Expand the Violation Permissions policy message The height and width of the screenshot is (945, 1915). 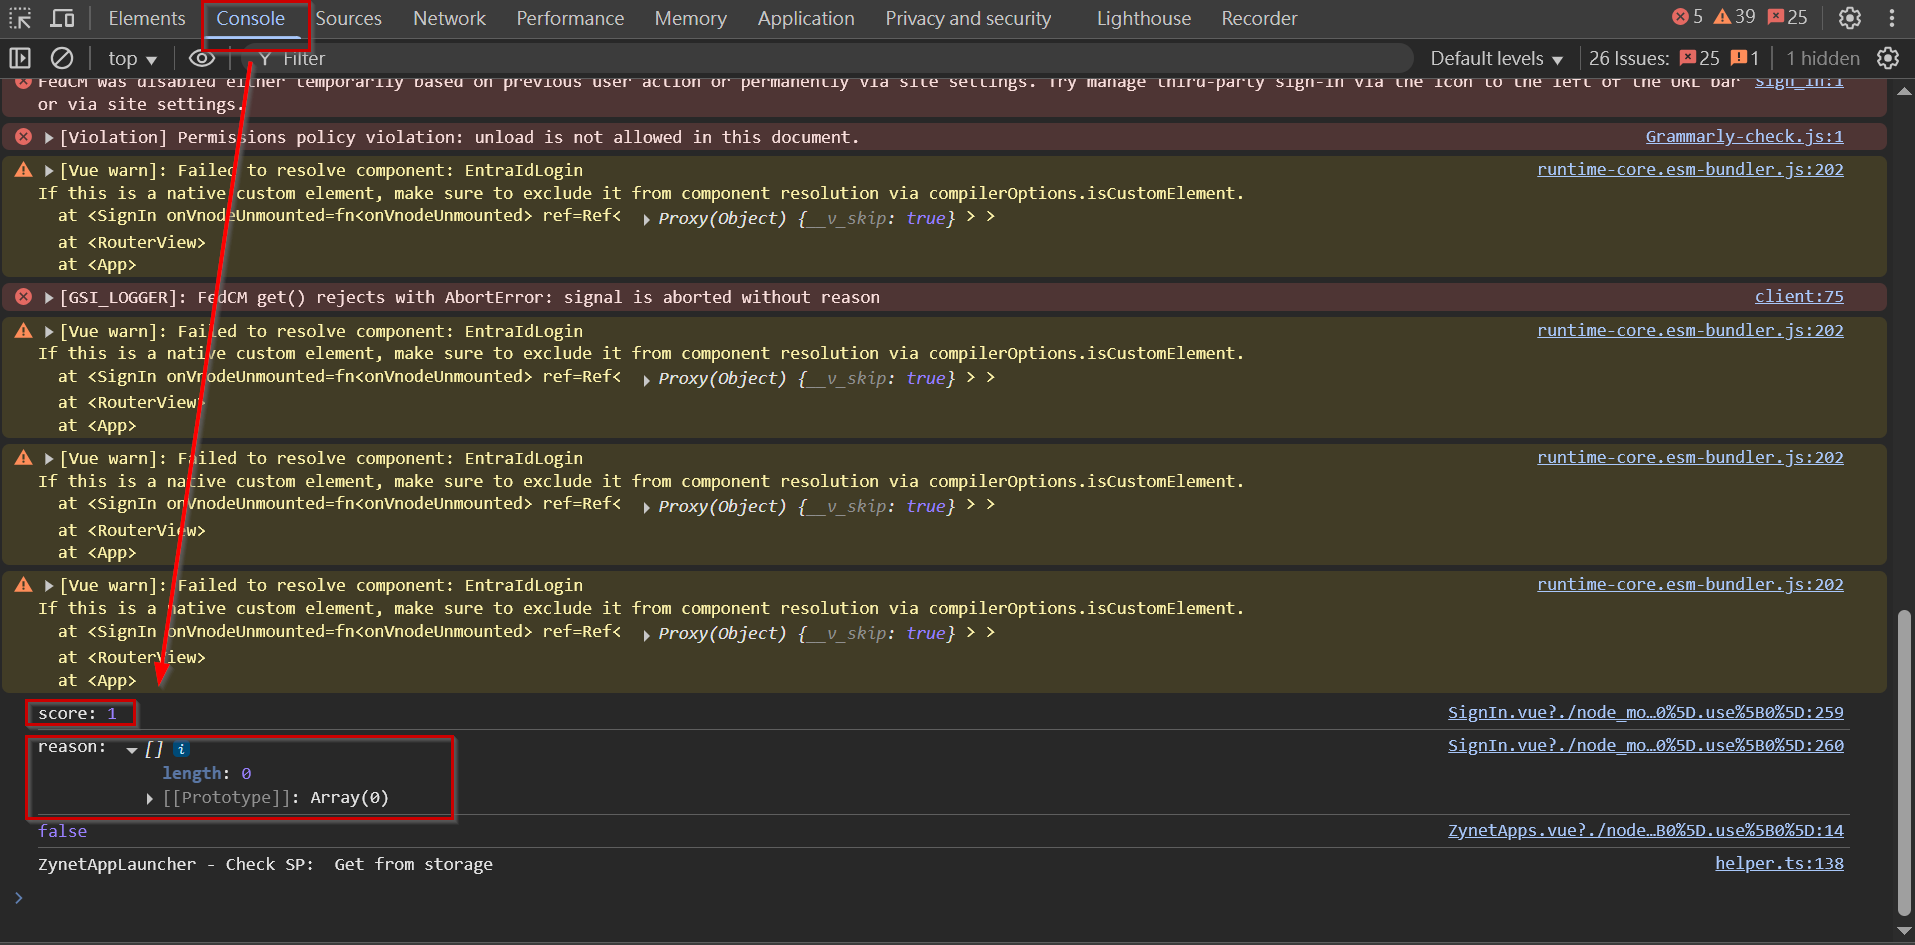point(48,137)
